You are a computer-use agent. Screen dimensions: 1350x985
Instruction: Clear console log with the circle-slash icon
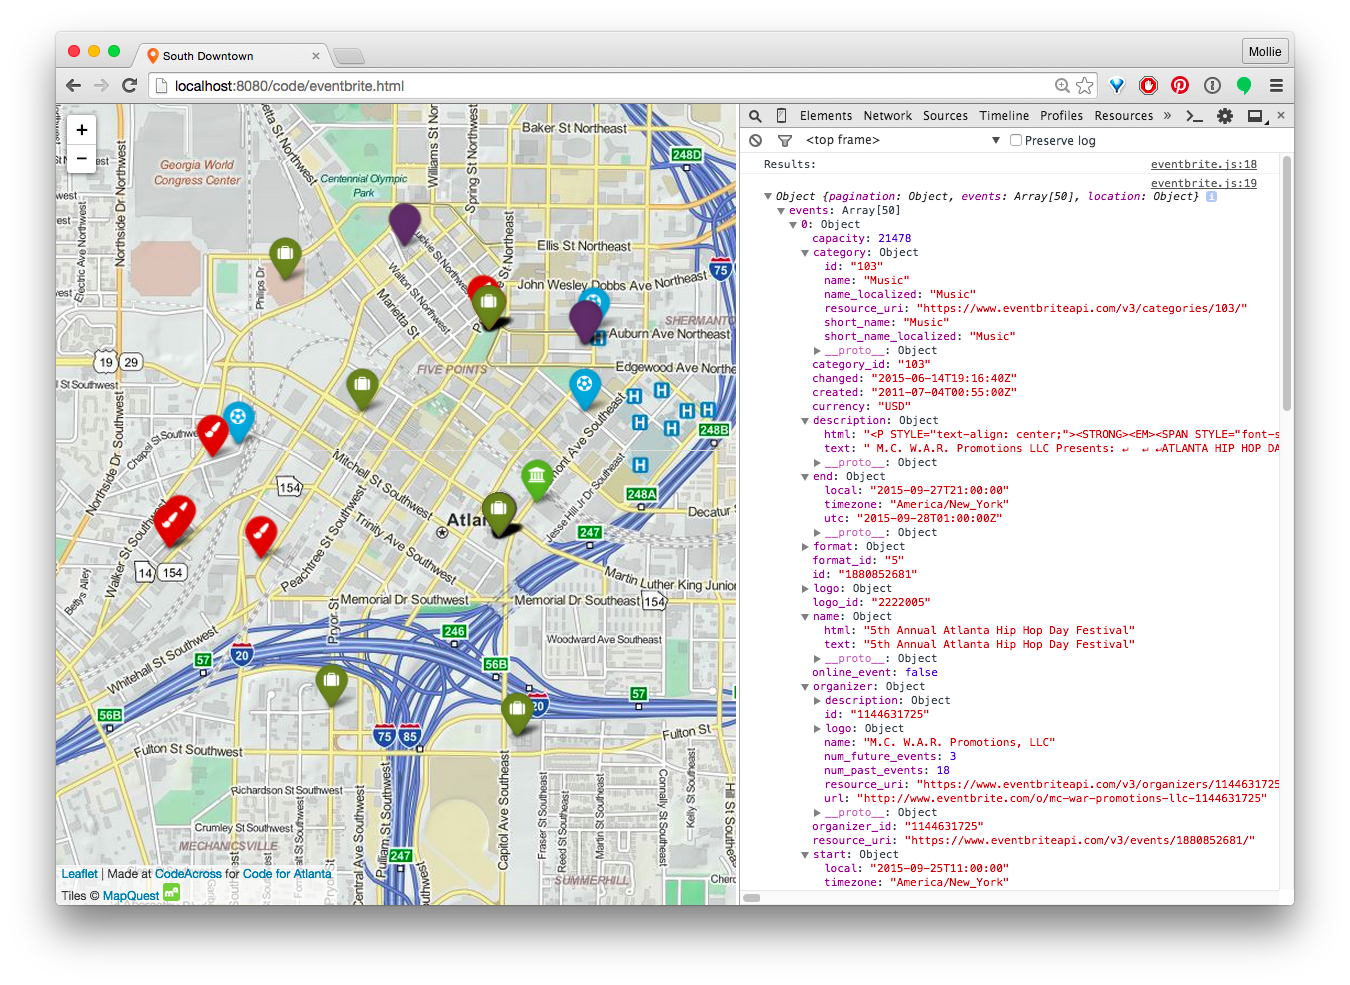click(x=756, y=141)
